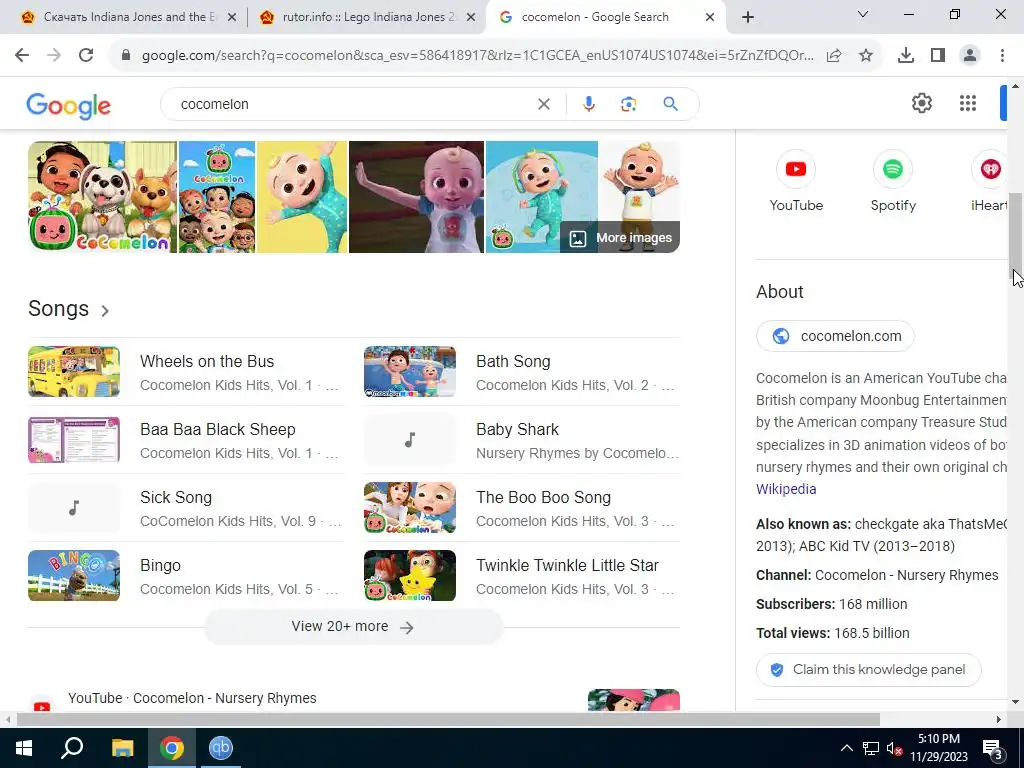Click the Bingo song thumbnail

(74, 575)
